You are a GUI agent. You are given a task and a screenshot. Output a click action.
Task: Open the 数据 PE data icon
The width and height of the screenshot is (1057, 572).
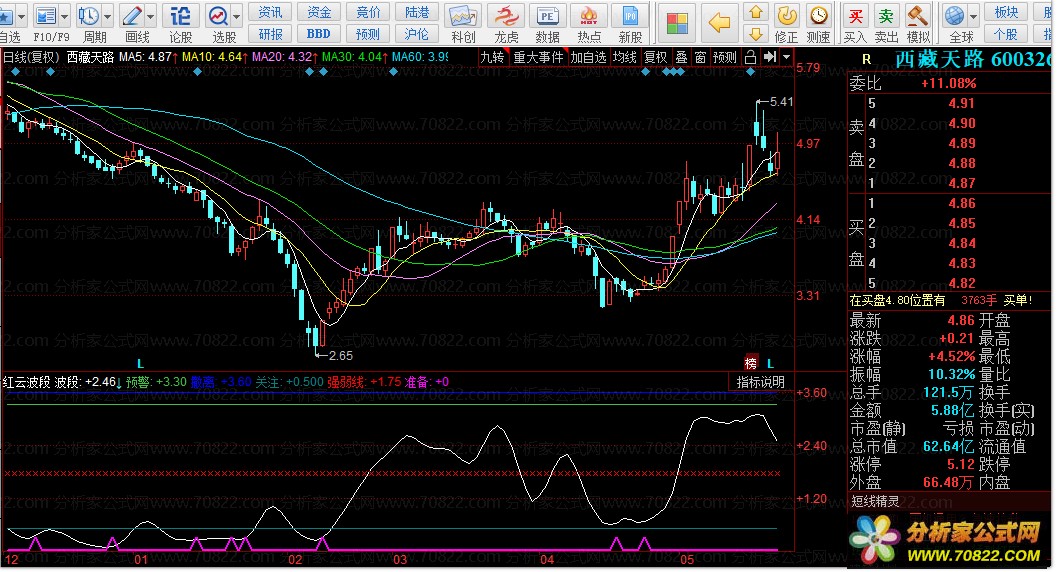click(x=547, y=16)
